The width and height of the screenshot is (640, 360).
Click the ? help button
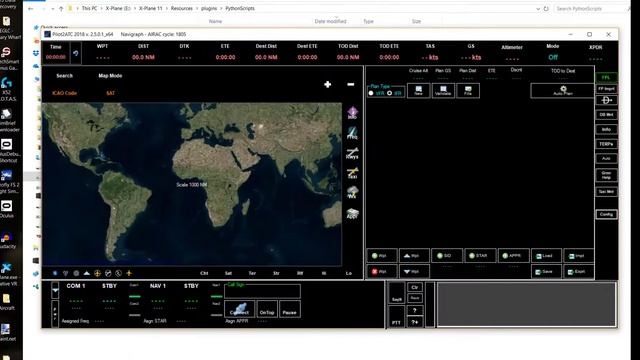[415, 311]
